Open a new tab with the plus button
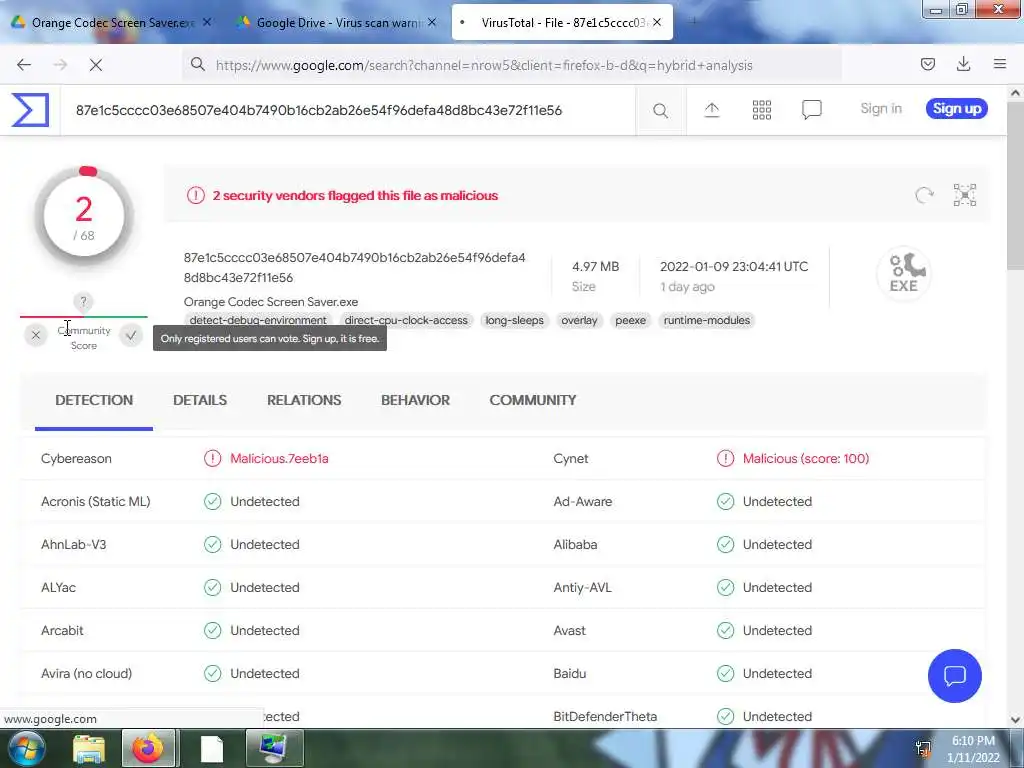 pos(693,22)
